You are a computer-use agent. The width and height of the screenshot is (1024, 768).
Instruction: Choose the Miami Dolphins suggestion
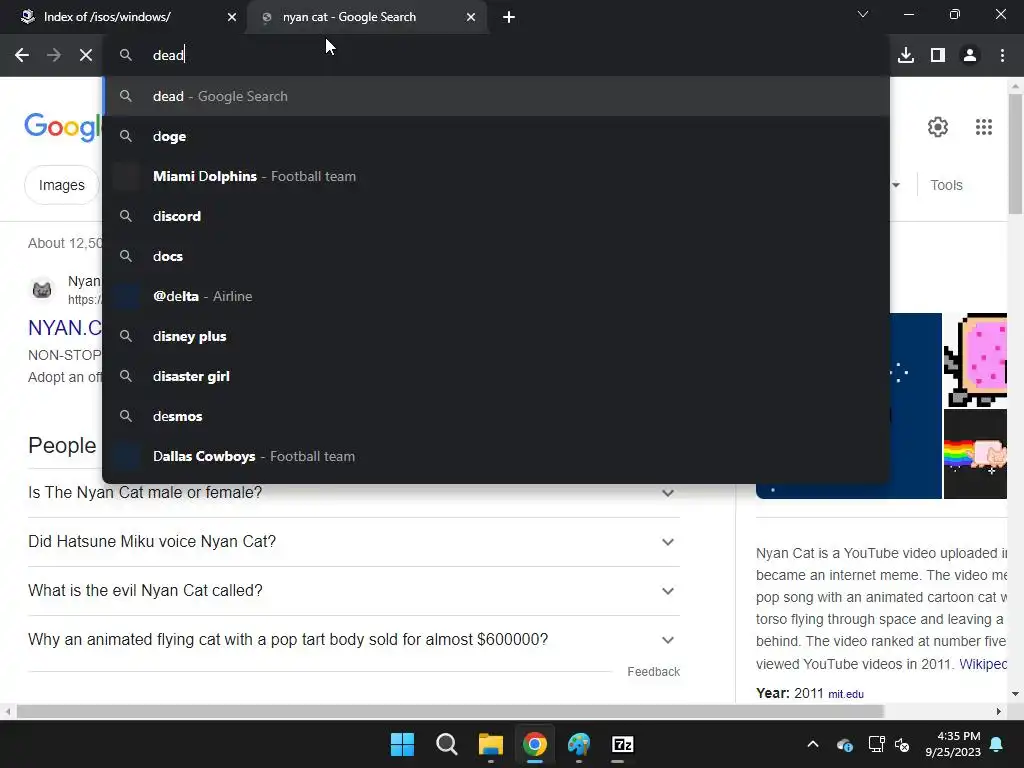tap(496, 176)
